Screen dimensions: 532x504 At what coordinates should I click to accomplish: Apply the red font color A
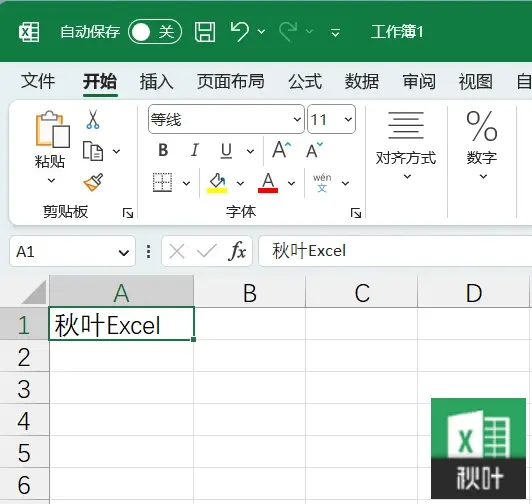(268, 183)
